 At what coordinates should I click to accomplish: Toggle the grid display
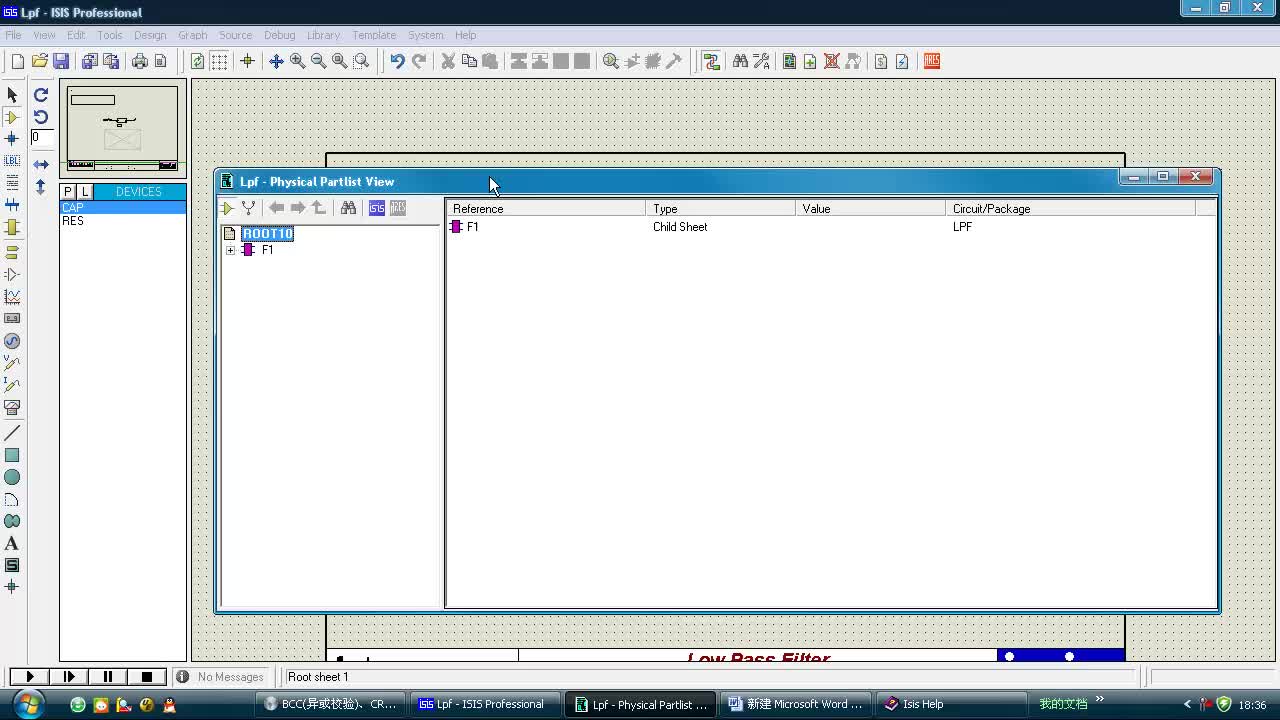pyautogui.click(x=219, y=61)
